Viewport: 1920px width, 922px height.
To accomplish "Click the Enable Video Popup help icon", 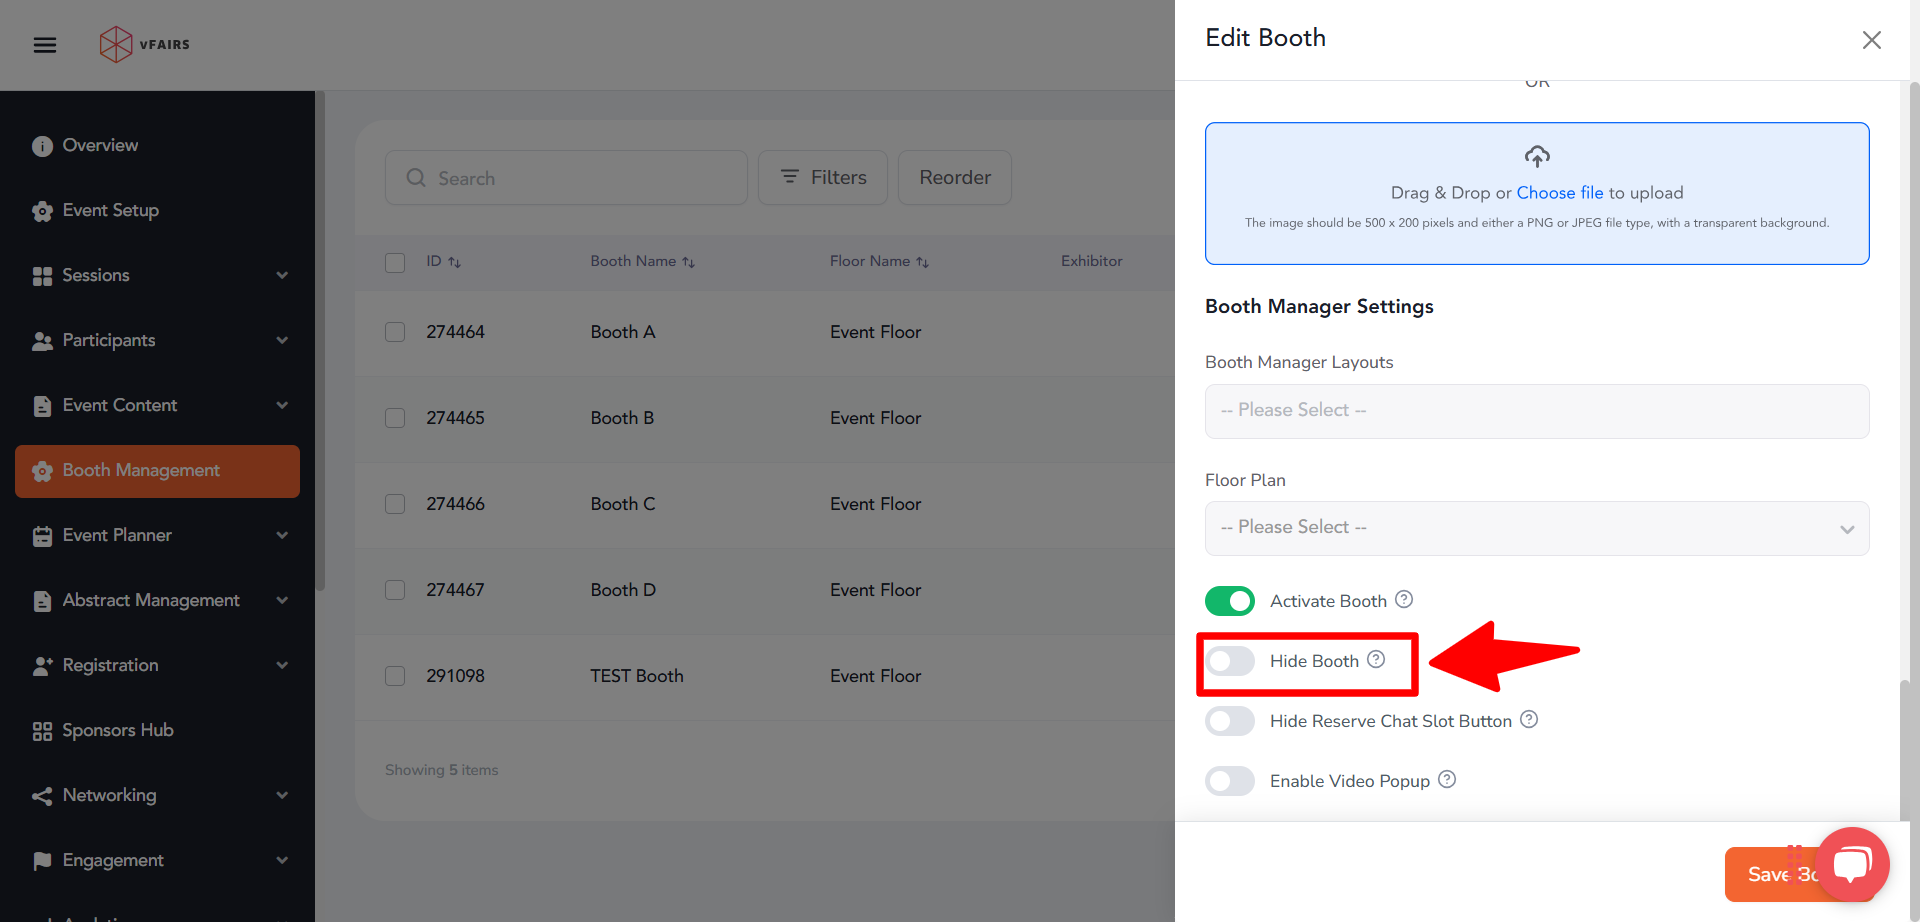I will pos(1447,779).
